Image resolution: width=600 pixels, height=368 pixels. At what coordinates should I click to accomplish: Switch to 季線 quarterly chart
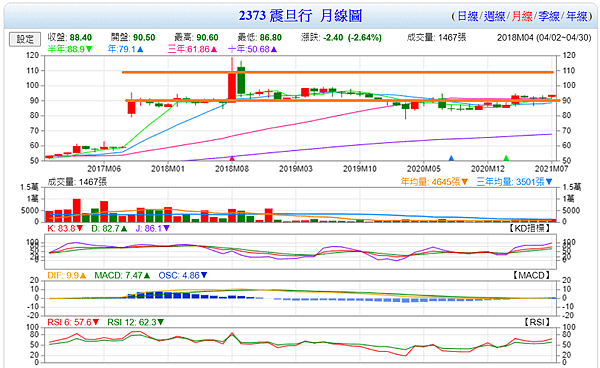(x=549, y=16)
